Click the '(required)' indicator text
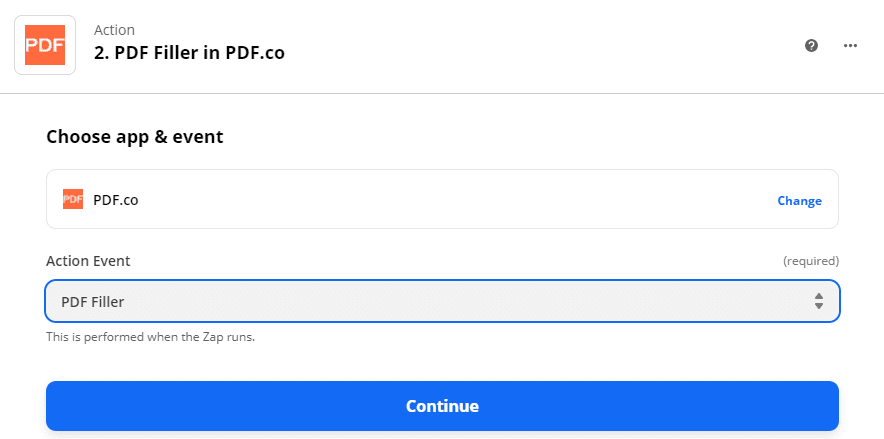Image resolution: width=884 pixels, height=439 pixels. click(x=810, y=261)
